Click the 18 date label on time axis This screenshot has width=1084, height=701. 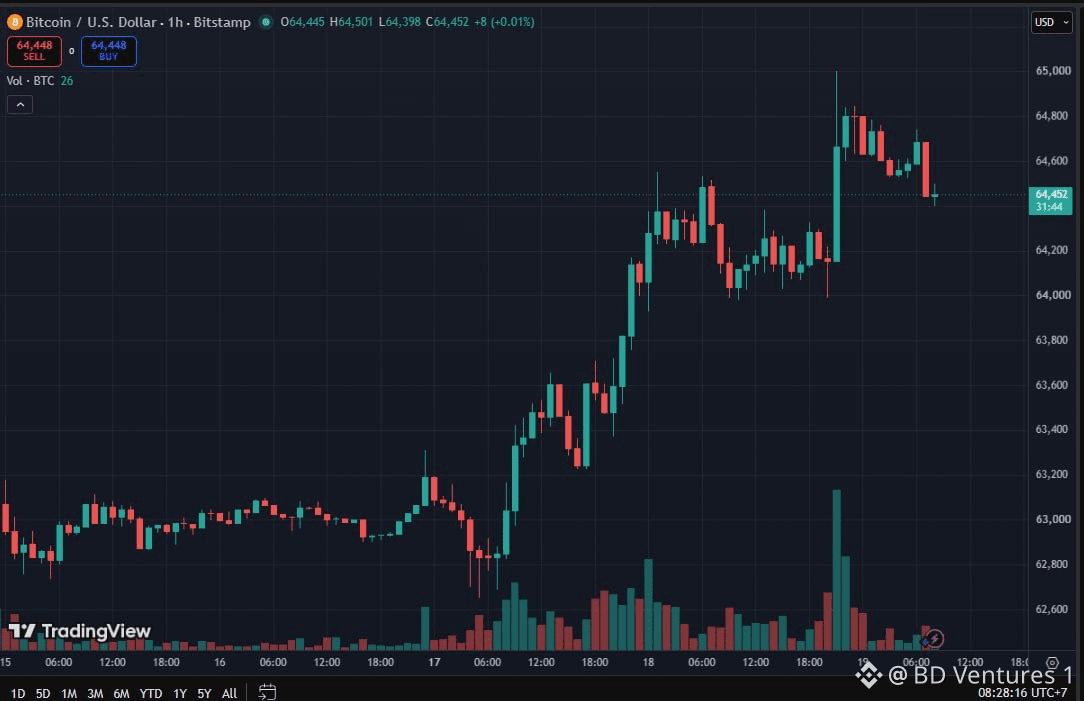coord(648,662)
